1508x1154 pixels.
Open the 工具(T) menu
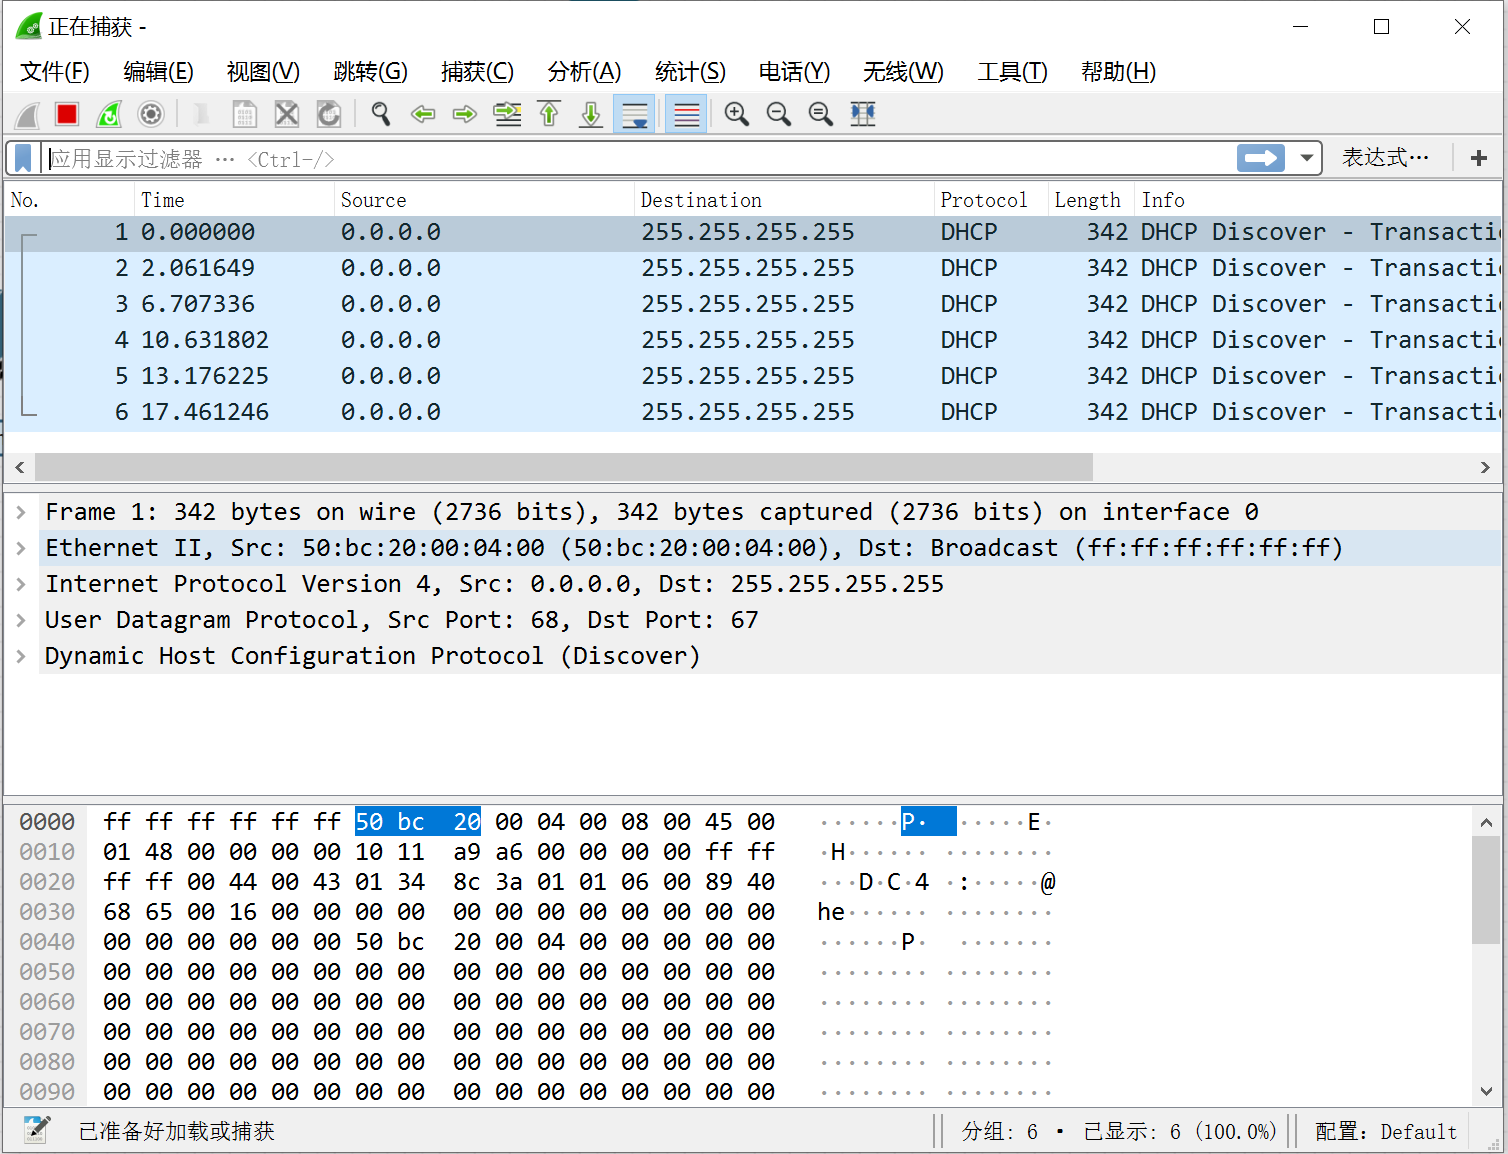click(x=1012, y=72)
